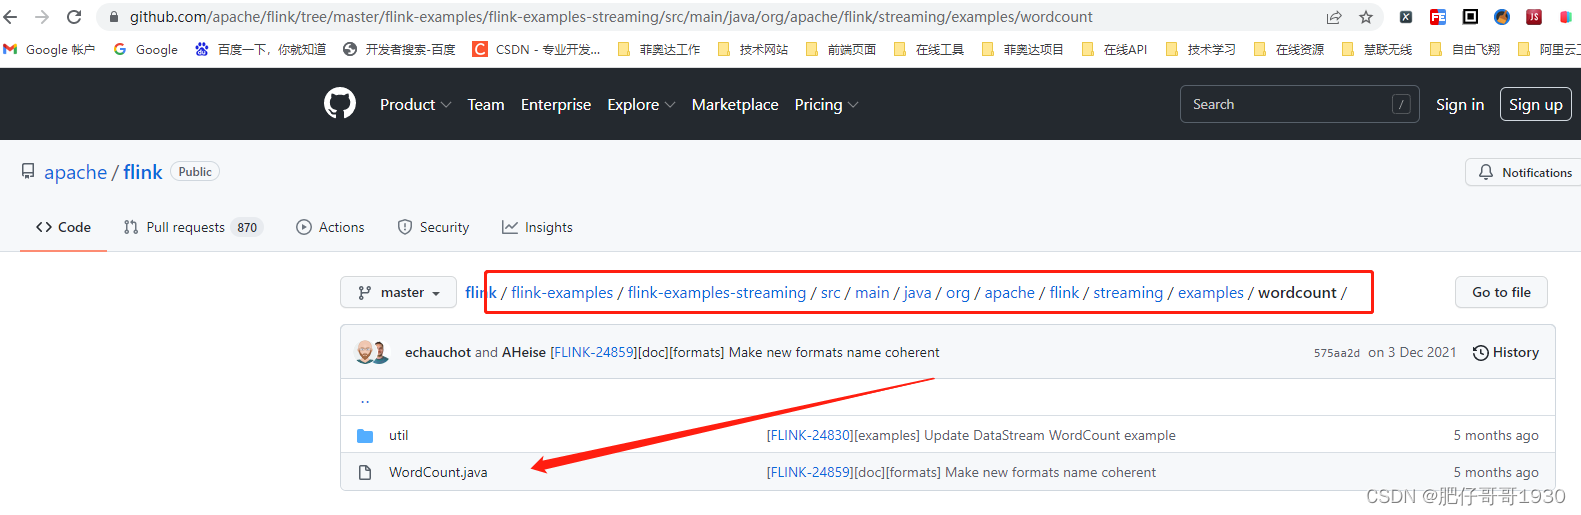Open the streaming breadcrumb link
This screenshot has height=515, width=1581.
[x=1128, y=292]
